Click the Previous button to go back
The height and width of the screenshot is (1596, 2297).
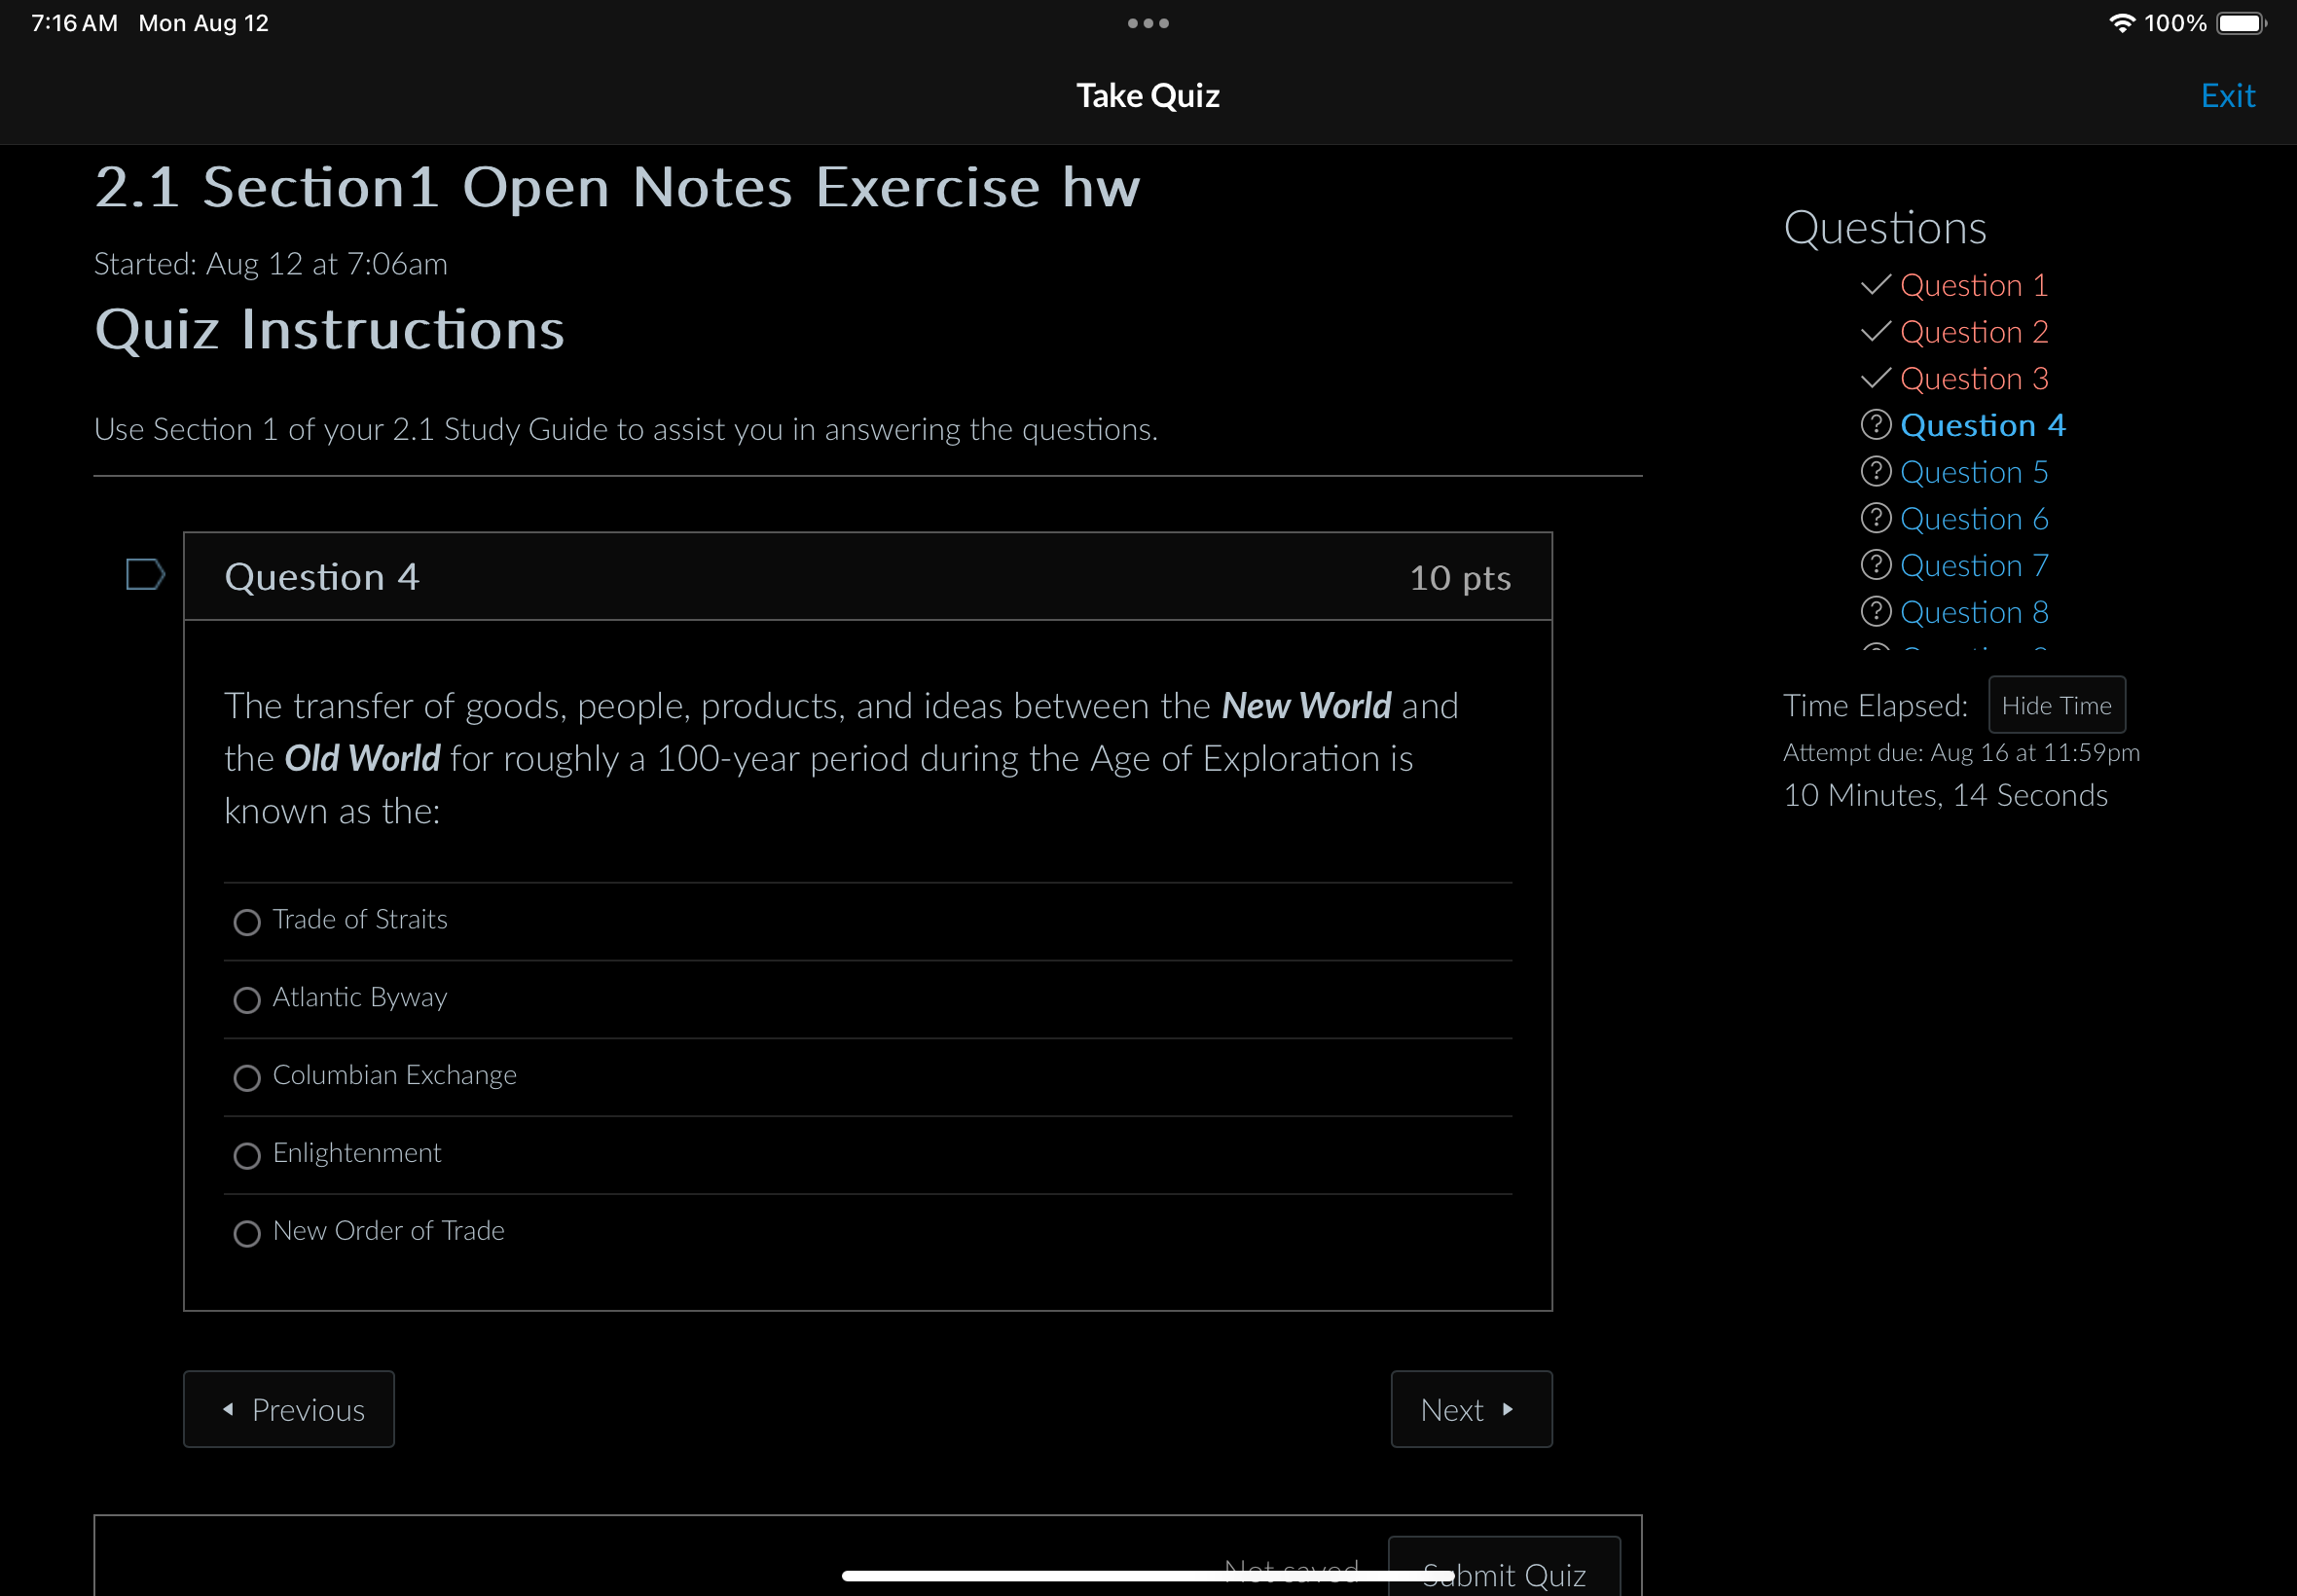click(x=290, y=1409)
